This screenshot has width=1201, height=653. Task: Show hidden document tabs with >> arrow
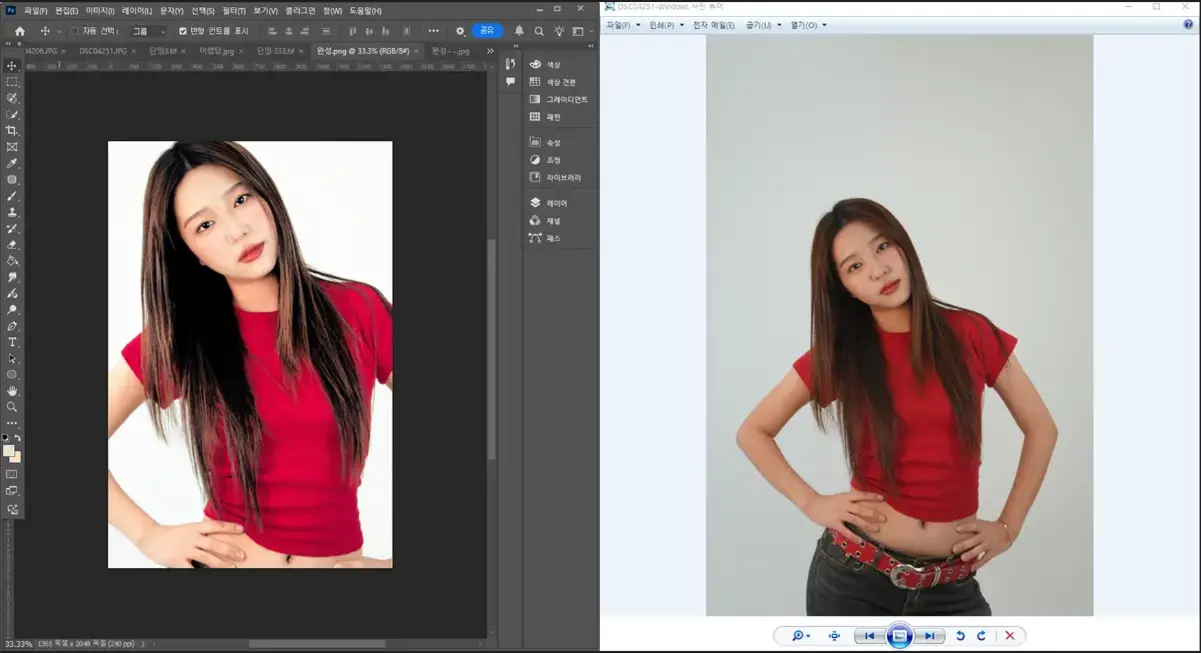(x=490, y=50)
